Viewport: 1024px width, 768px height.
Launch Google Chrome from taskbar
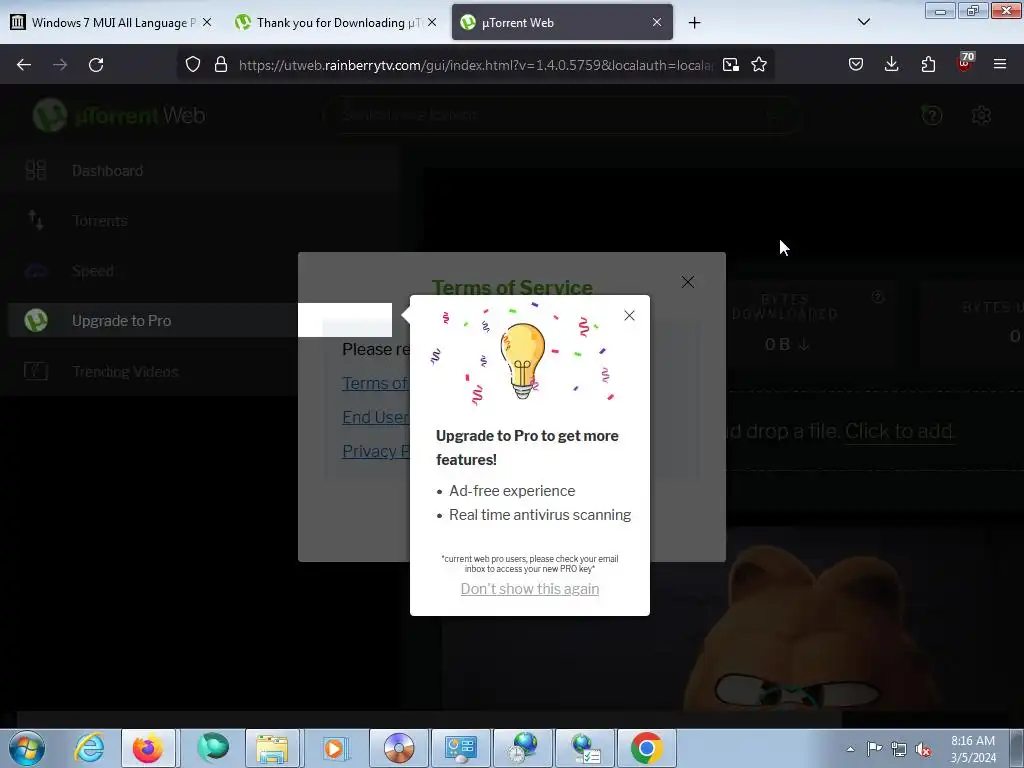point(647,748)
